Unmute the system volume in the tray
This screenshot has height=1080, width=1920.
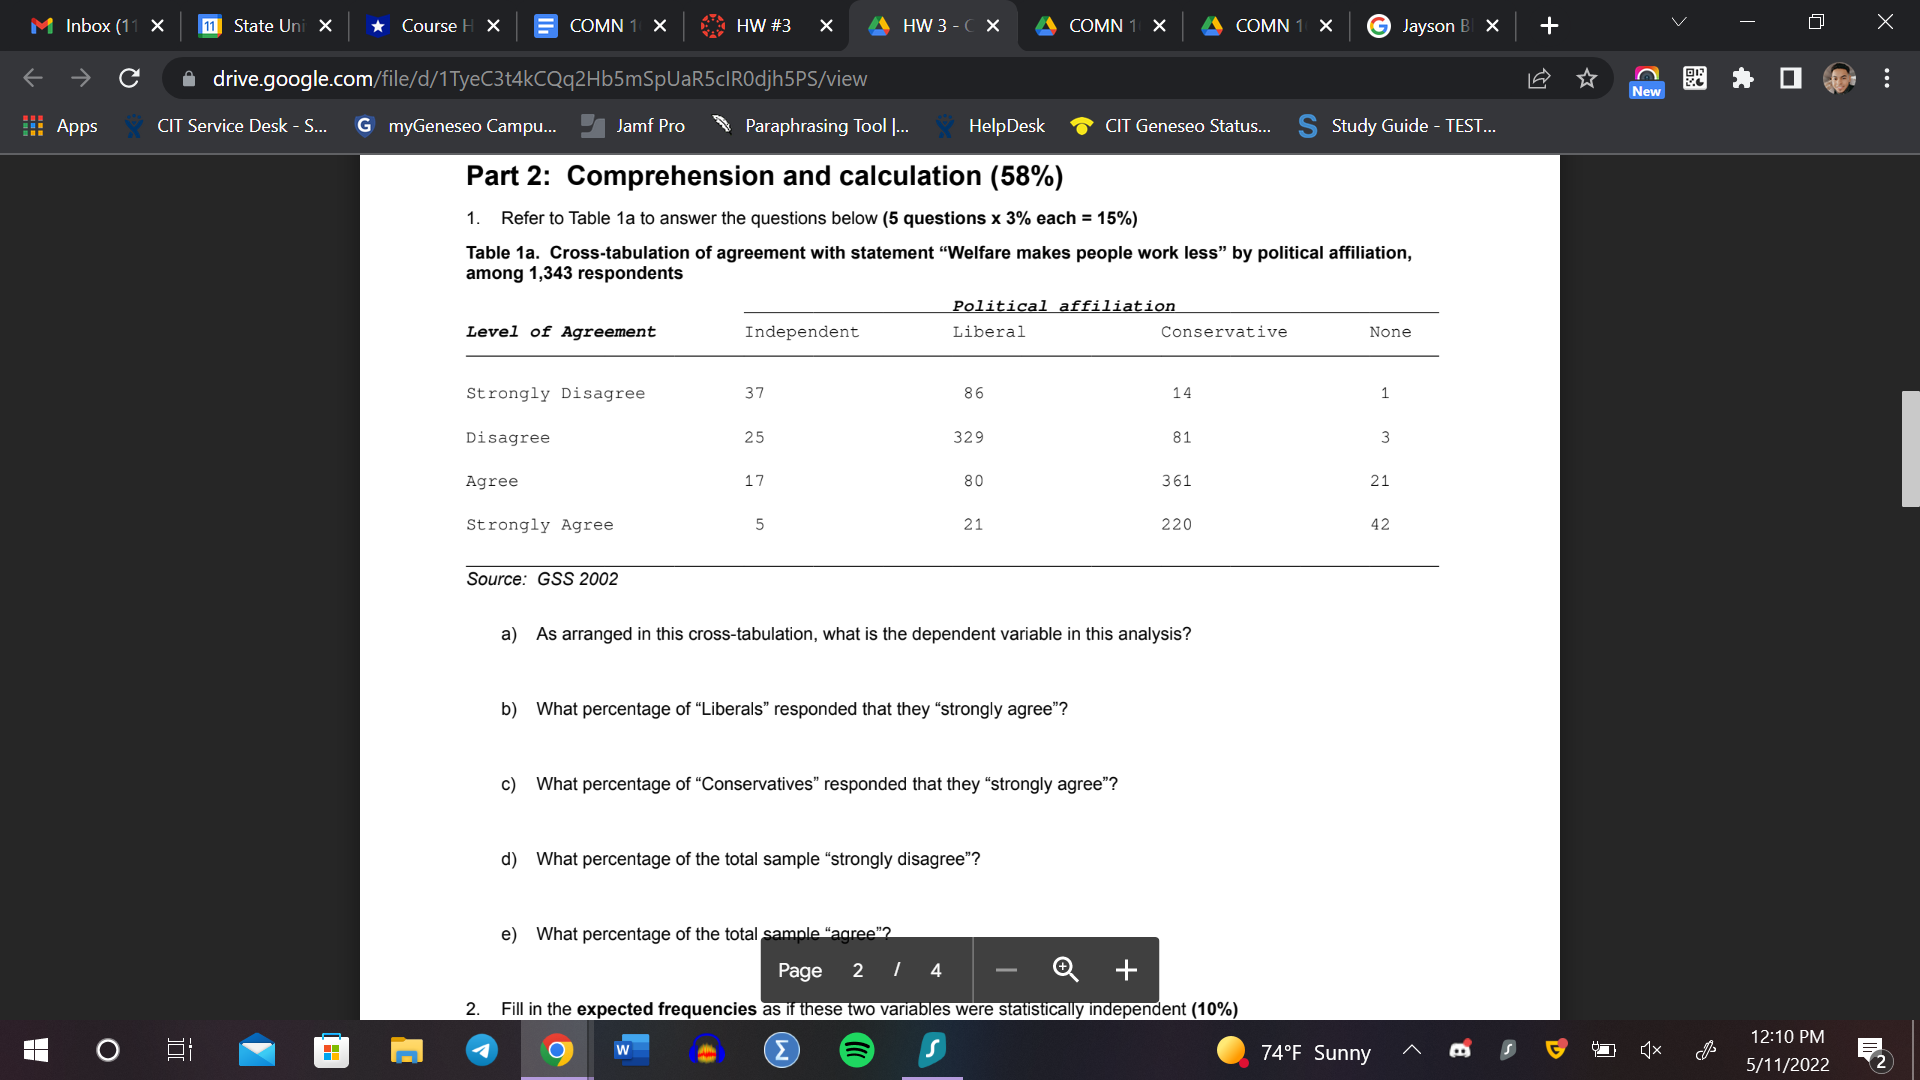(1650, 1050)
